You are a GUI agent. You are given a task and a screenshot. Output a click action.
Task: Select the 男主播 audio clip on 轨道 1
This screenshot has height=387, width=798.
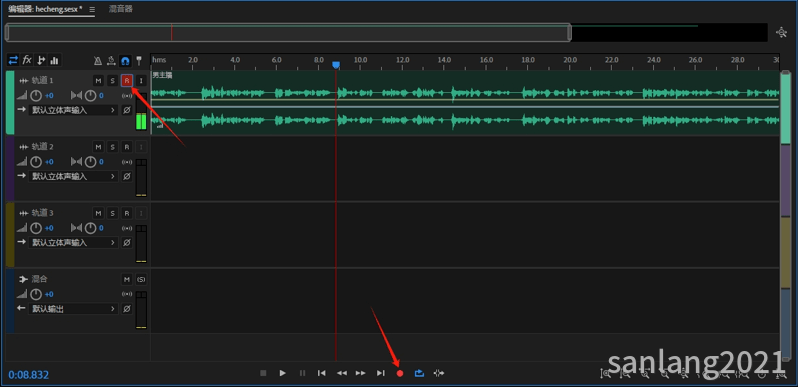click(465, 103)
